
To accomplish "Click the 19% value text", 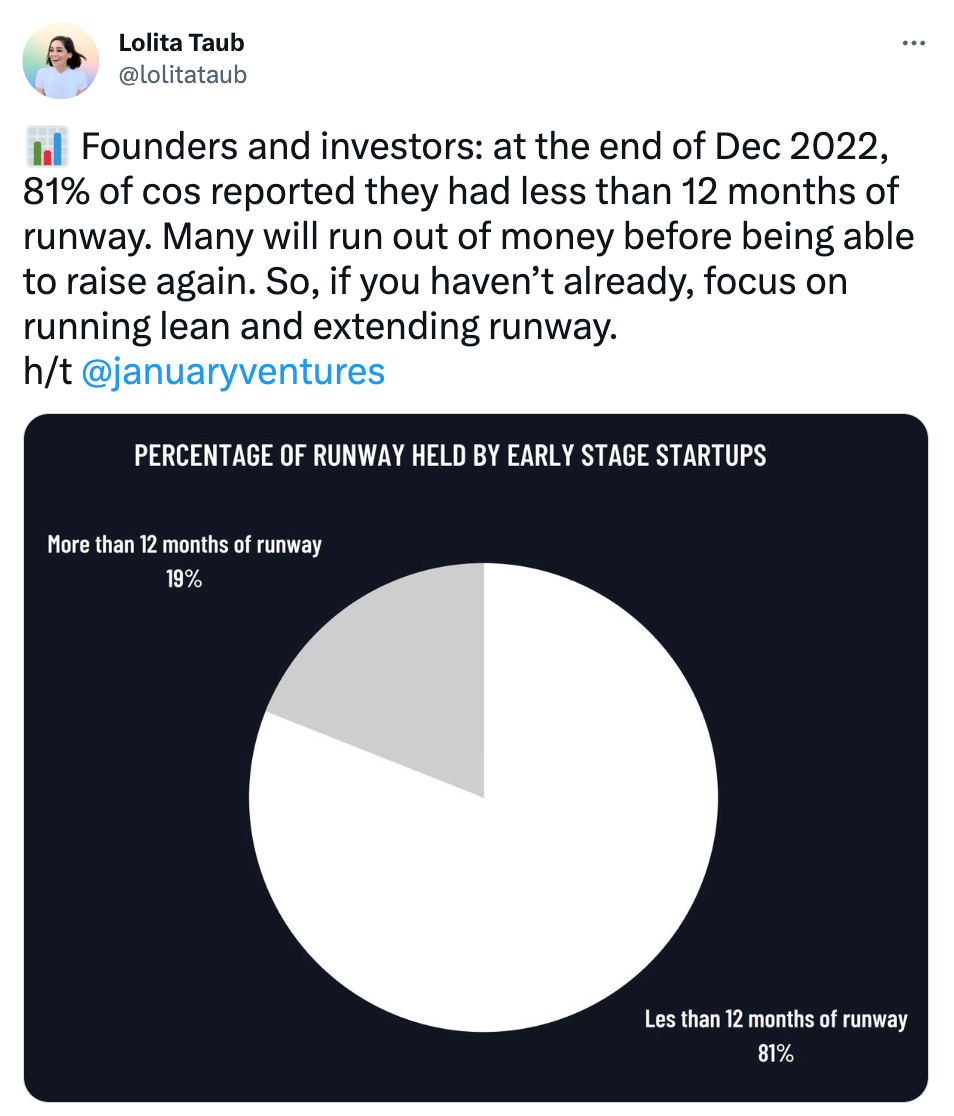I will point(184,579).
